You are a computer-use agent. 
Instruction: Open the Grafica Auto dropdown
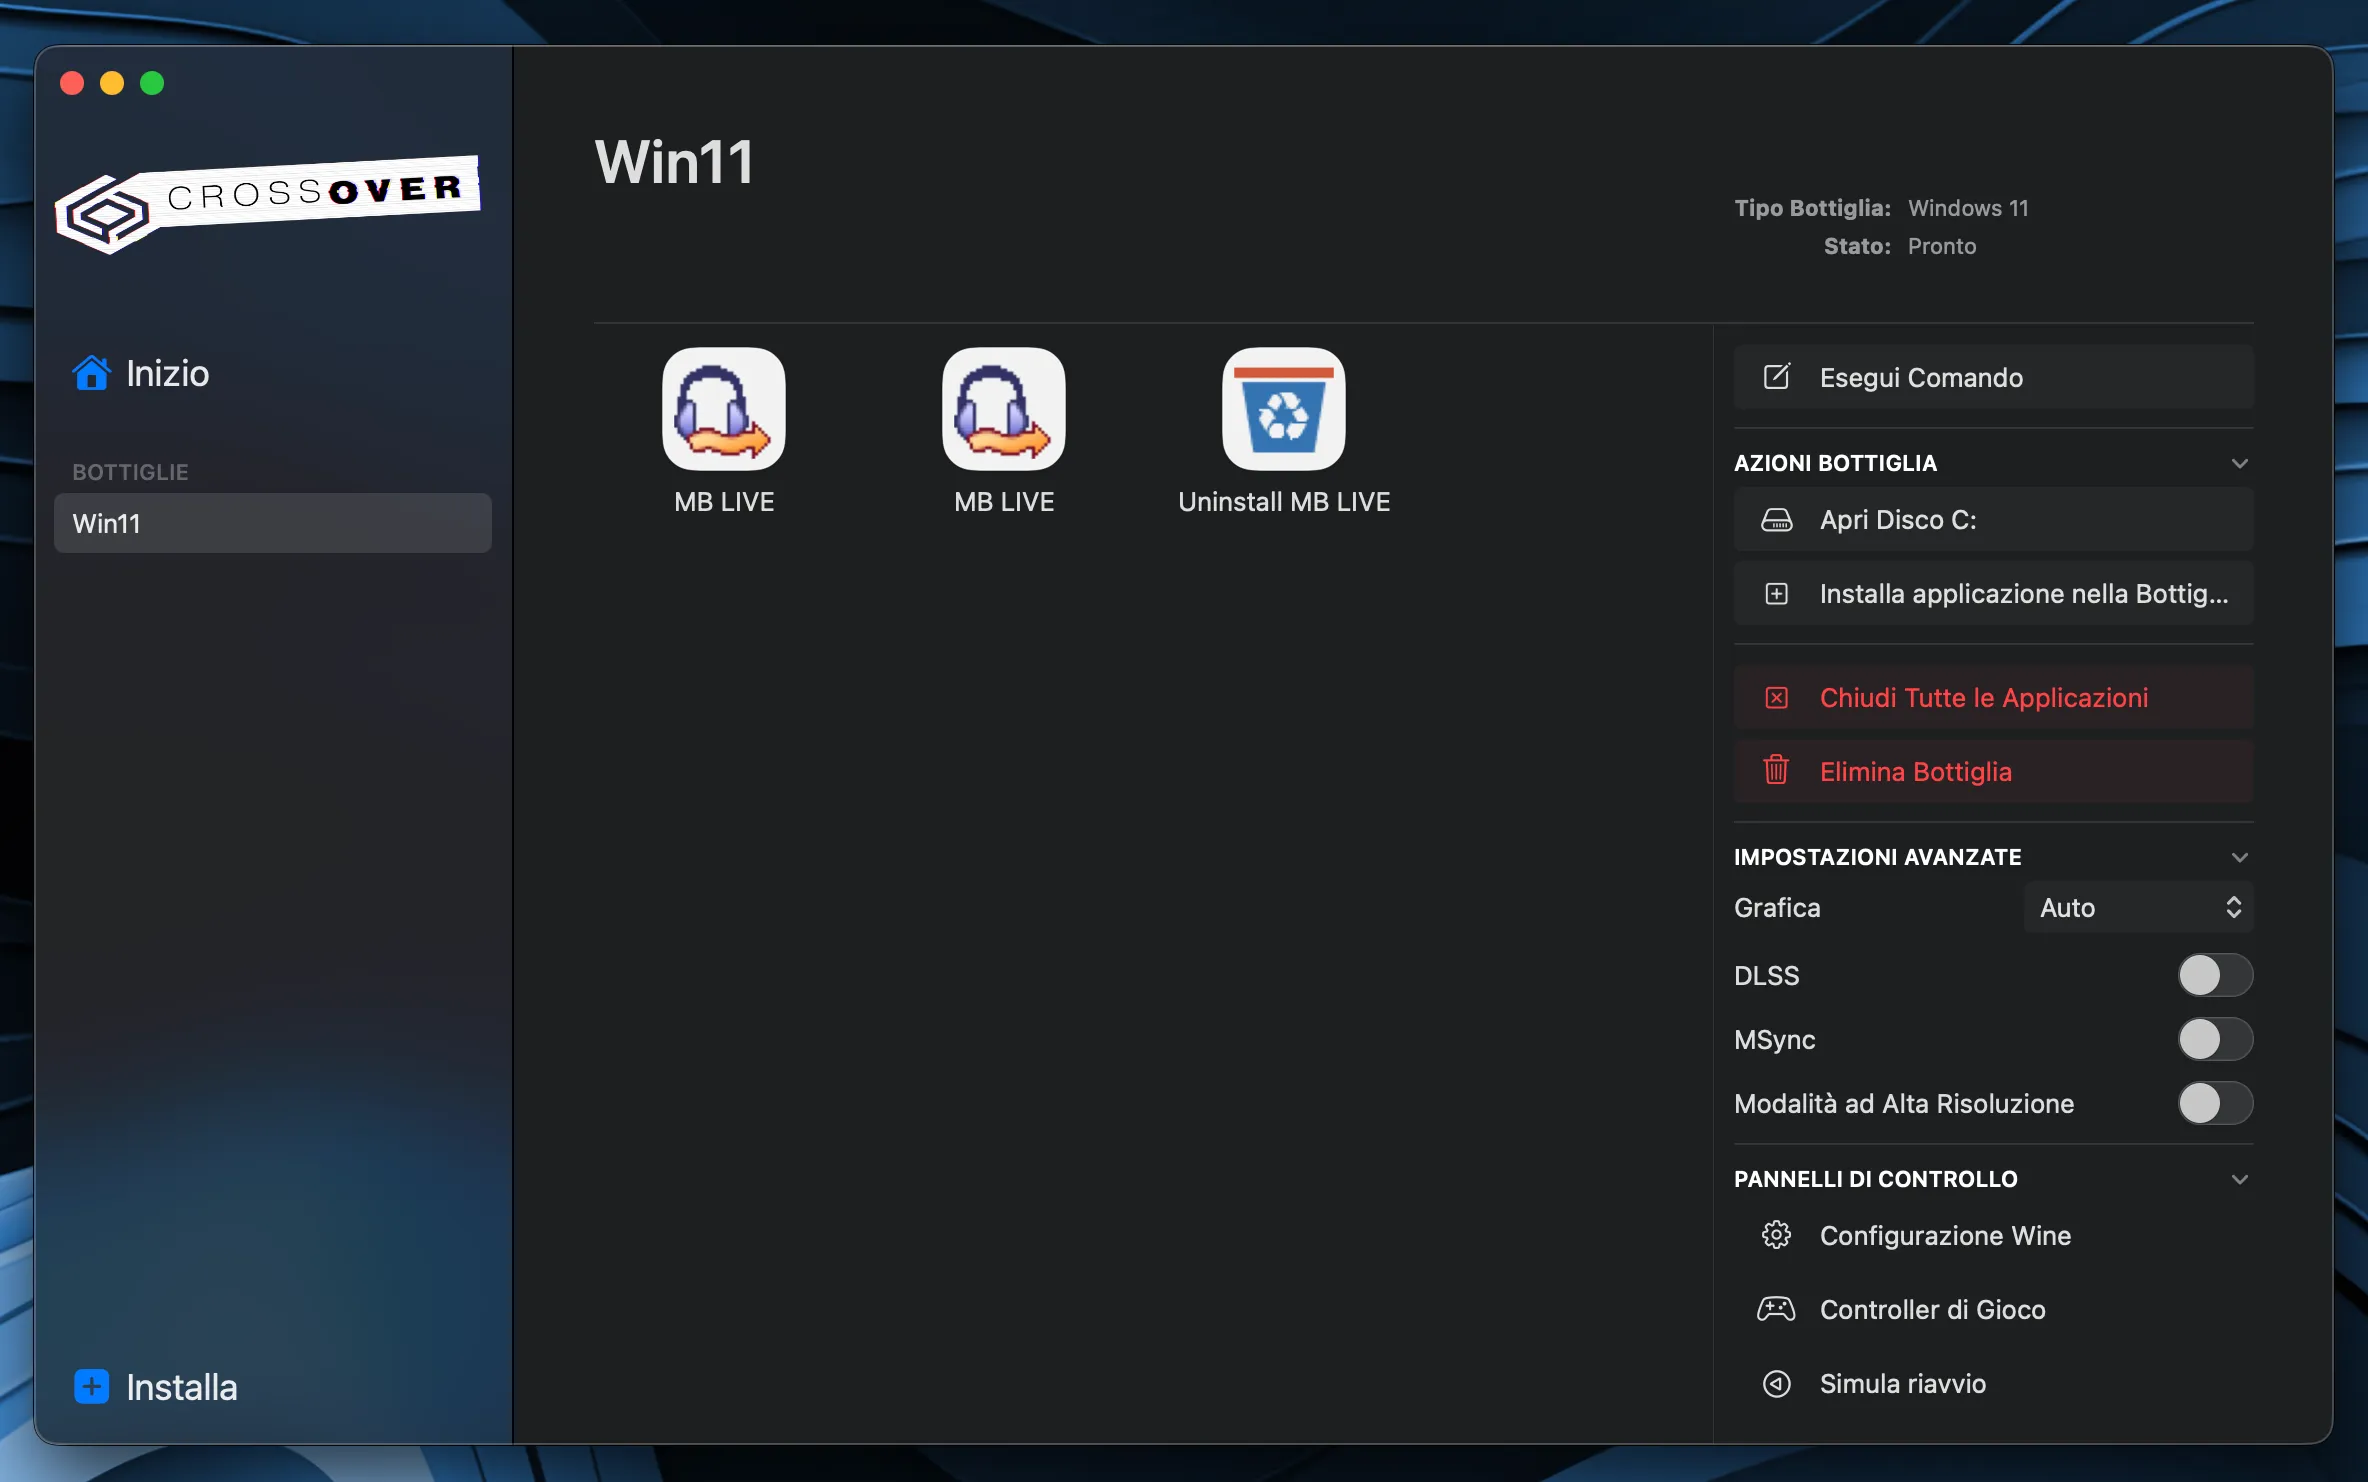click(2139, 907)
